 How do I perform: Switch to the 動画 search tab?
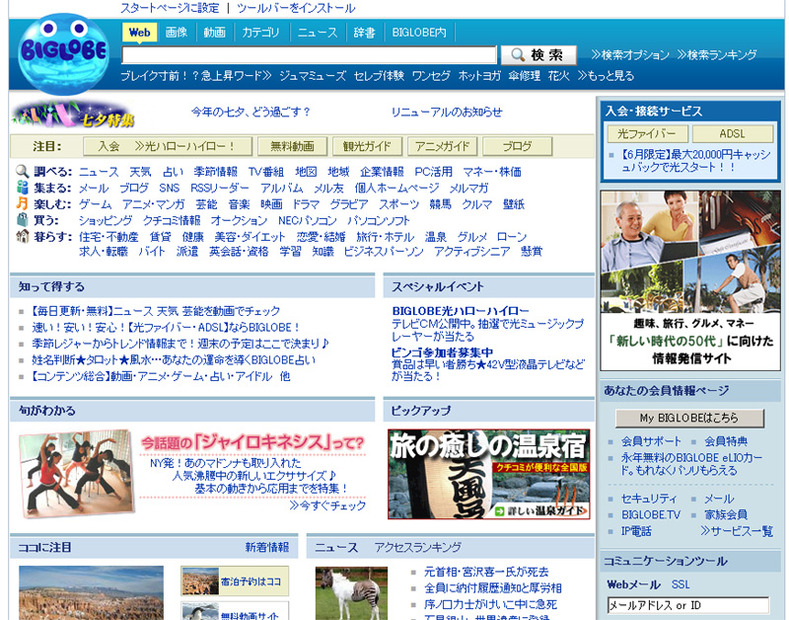coord(214,33)
